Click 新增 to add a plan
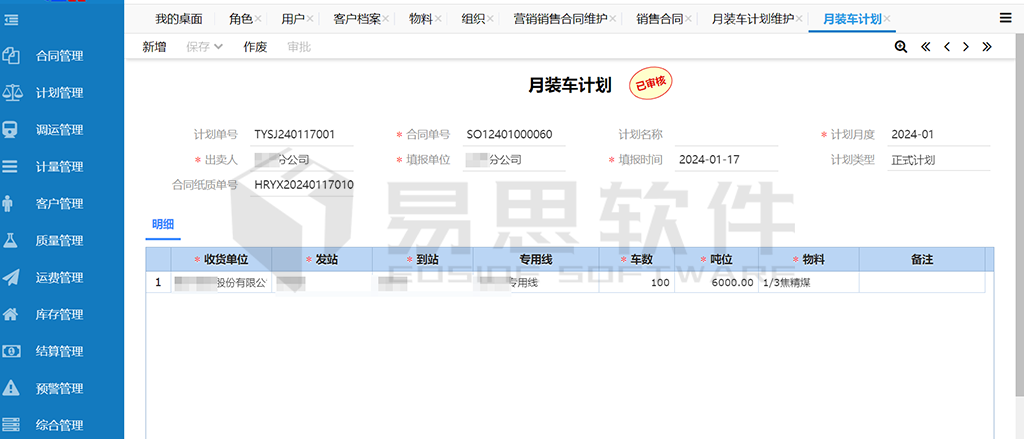Viewport: 1024px width, 439px height. 154,47
